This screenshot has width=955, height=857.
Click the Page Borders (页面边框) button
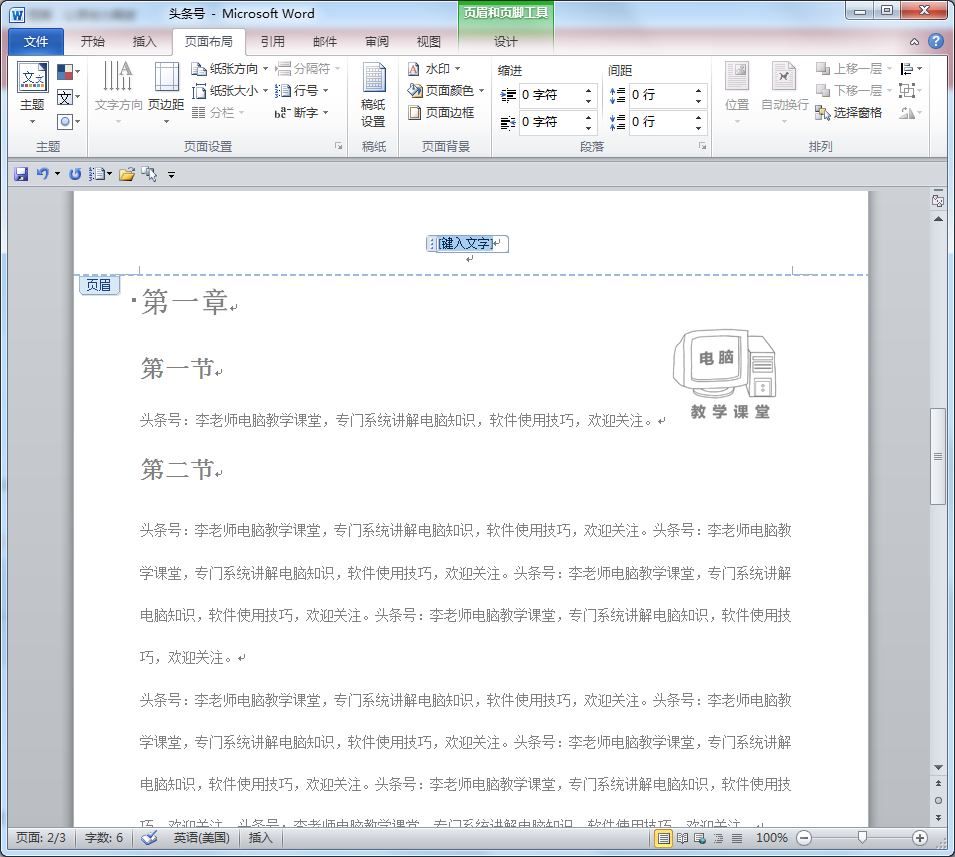coord(441,113)
